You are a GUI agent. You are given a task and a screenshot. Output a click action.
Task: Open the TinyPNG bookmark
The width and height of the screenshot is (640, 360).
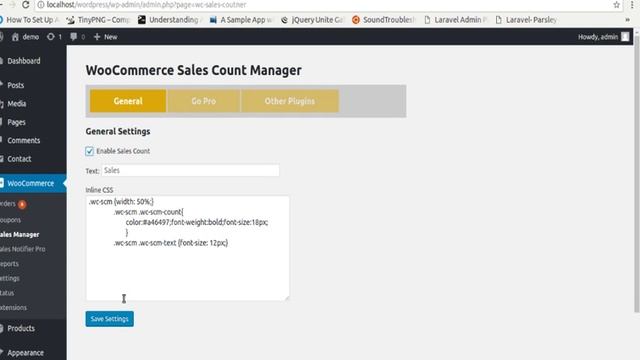click(x=98, y=20)
